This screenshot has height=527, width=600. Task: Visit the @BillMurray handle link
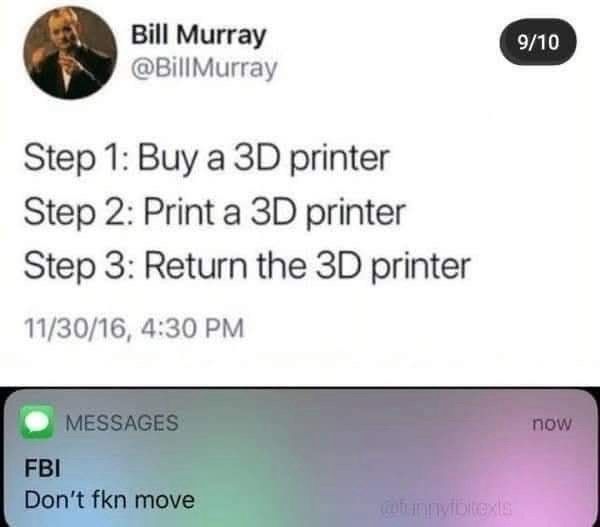point(204,69)
